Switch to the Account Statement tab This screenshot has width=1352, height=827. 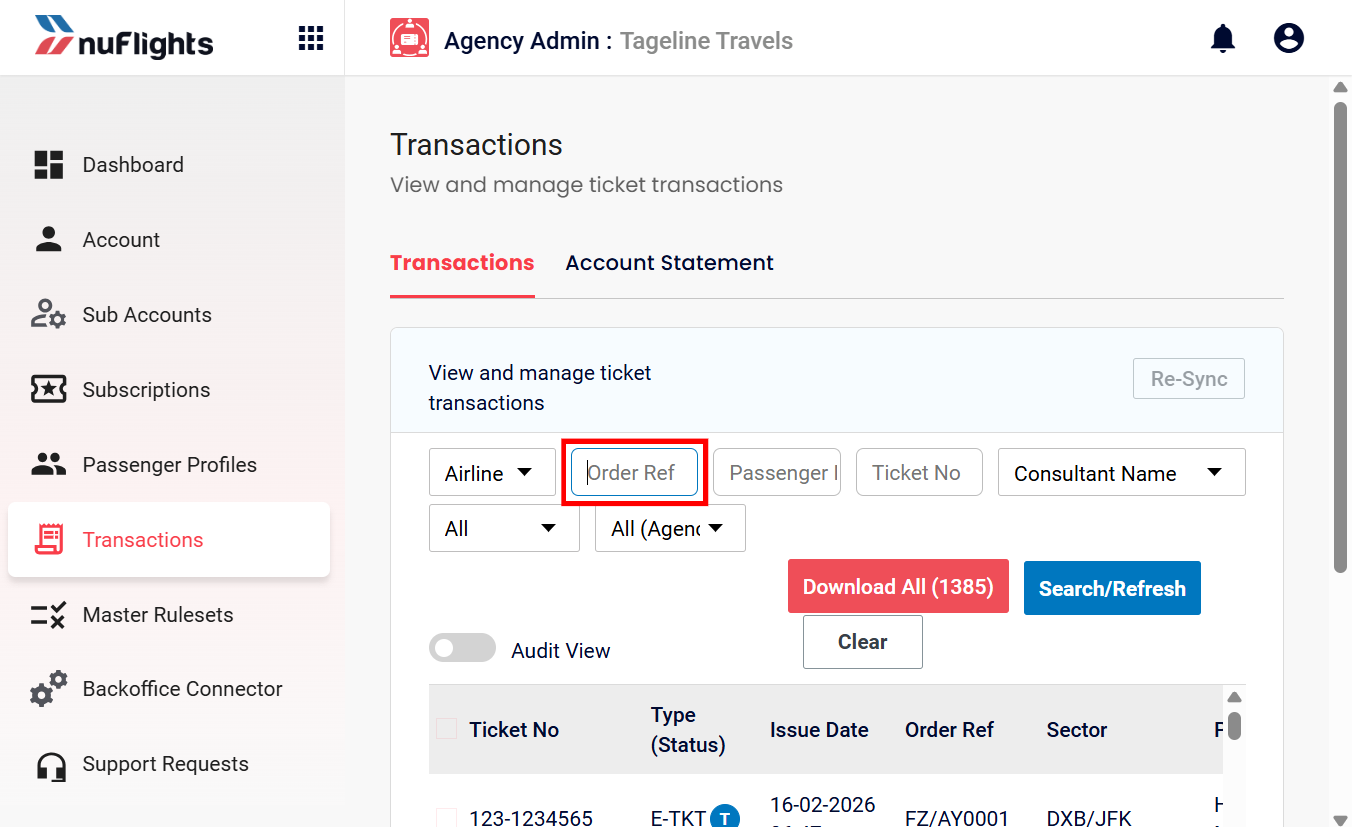coord(669,263)
